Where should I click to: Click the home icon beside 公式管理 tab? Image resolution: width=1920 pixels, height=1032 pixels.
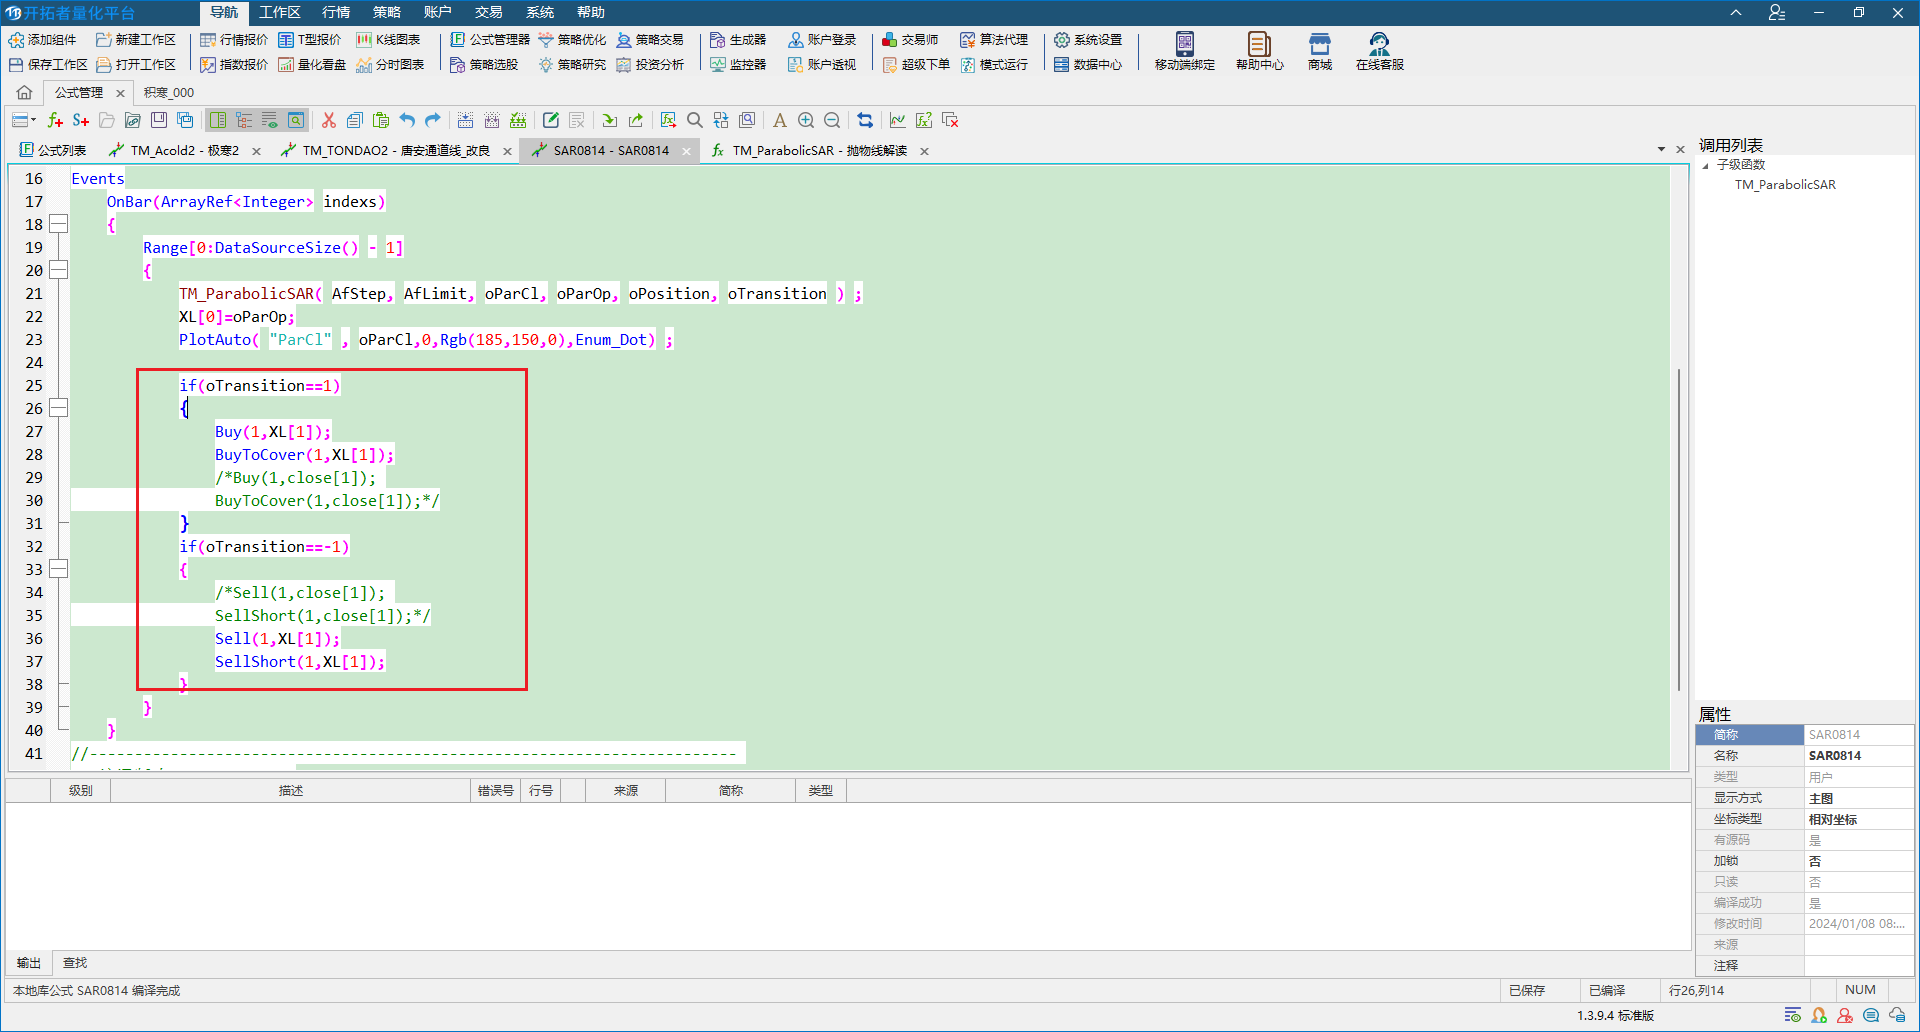tap(24, 93)
